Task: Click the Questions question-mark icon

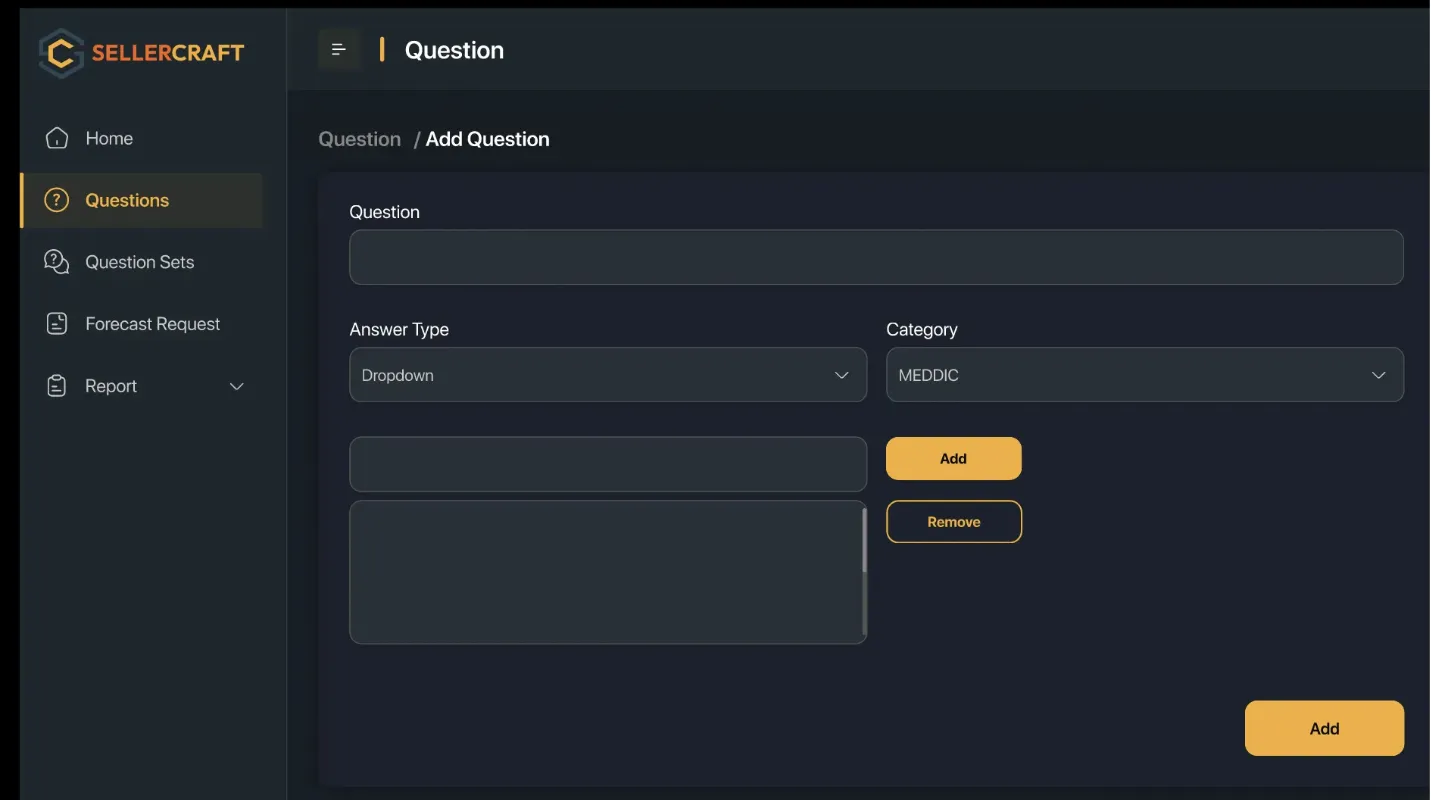Action: click(x=57, y=200)
